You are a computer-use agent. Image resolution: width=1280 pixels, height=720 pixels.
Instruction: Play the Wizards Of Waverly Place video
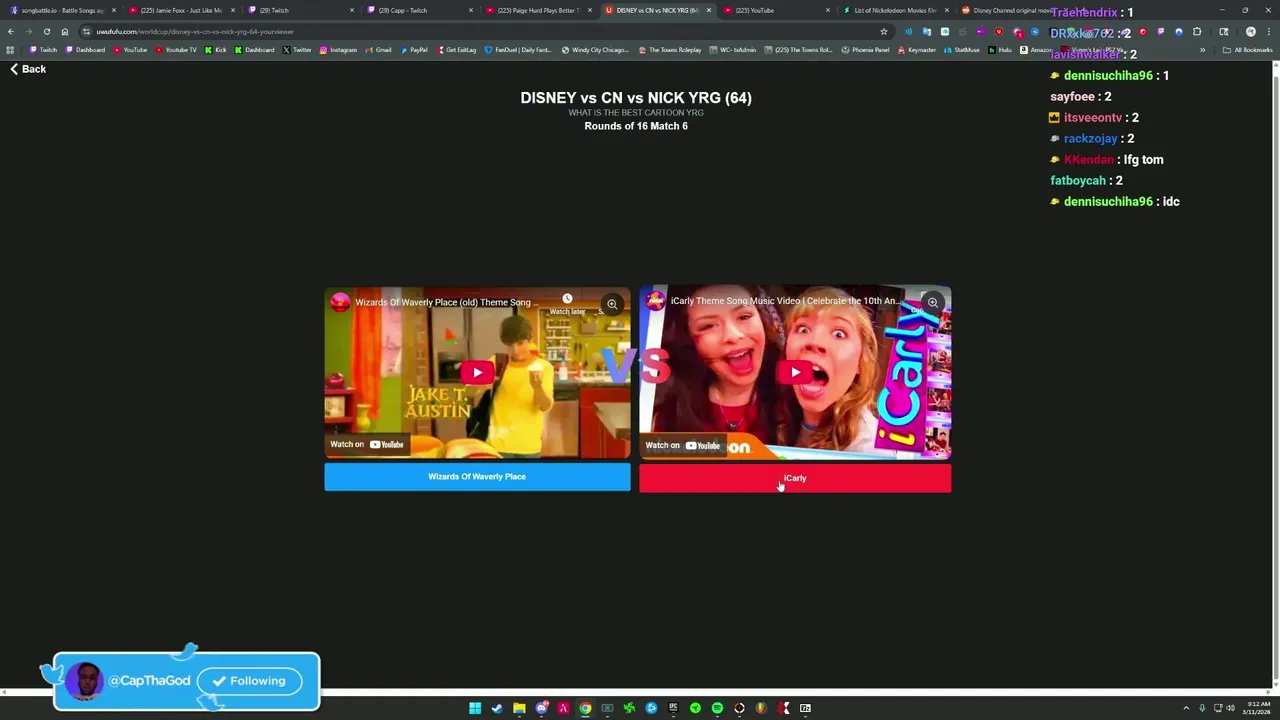[477, 372]
